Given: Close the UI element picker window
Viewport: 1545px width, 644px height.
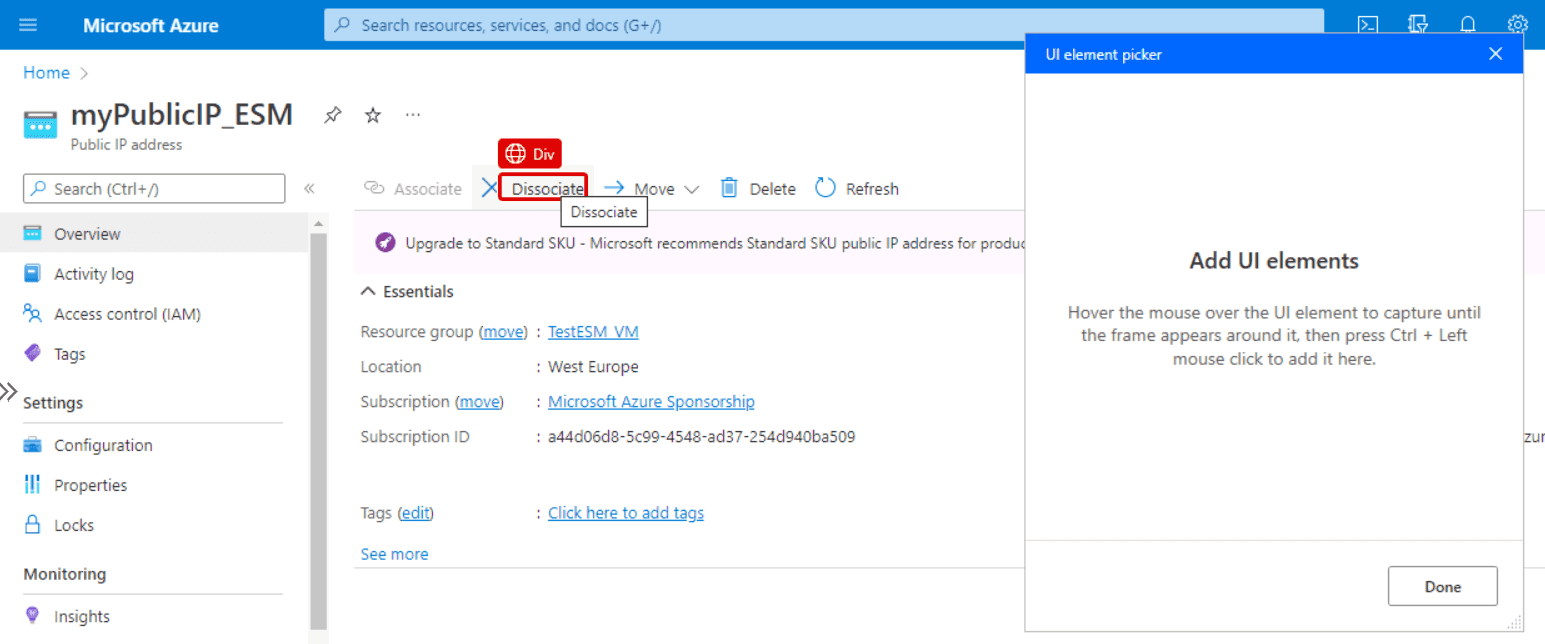Looking at the screenshot, I should (1495, 54).
